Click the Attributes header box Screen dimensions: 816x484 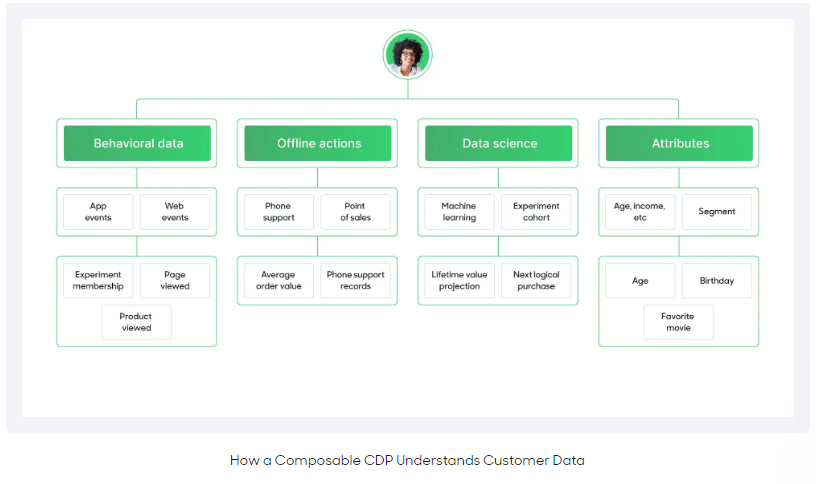(680, 143)
